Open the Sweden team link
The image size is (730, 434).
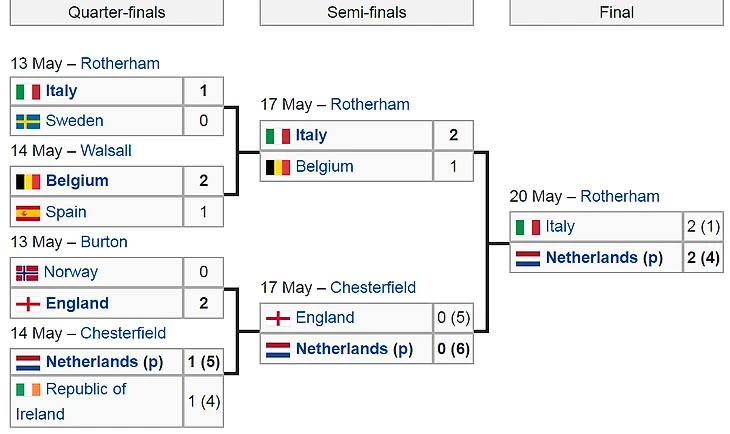click(74, 121)
